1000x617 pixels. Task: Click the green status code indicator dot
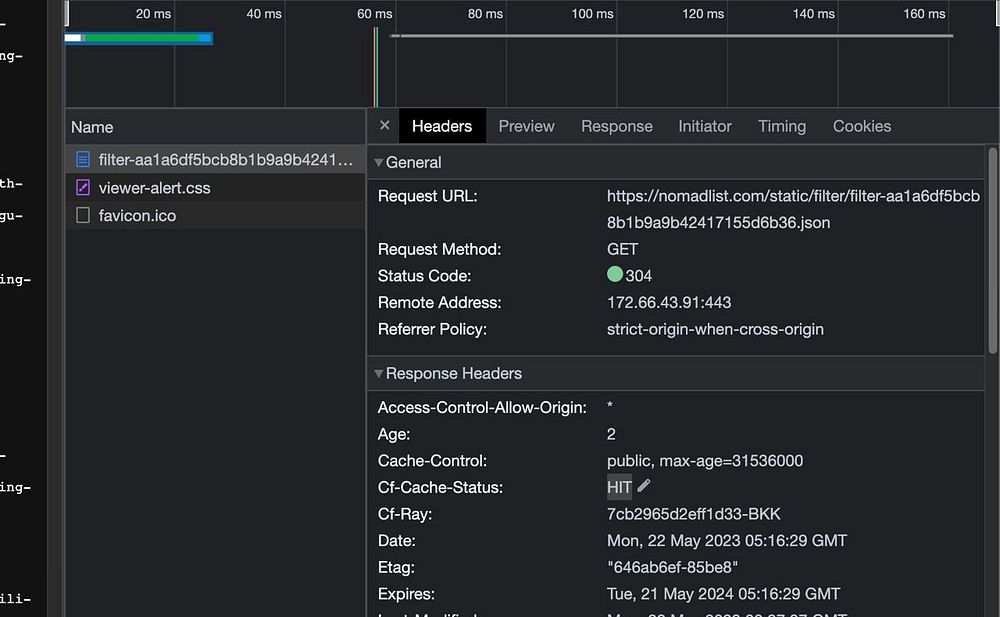pos(615,275)
